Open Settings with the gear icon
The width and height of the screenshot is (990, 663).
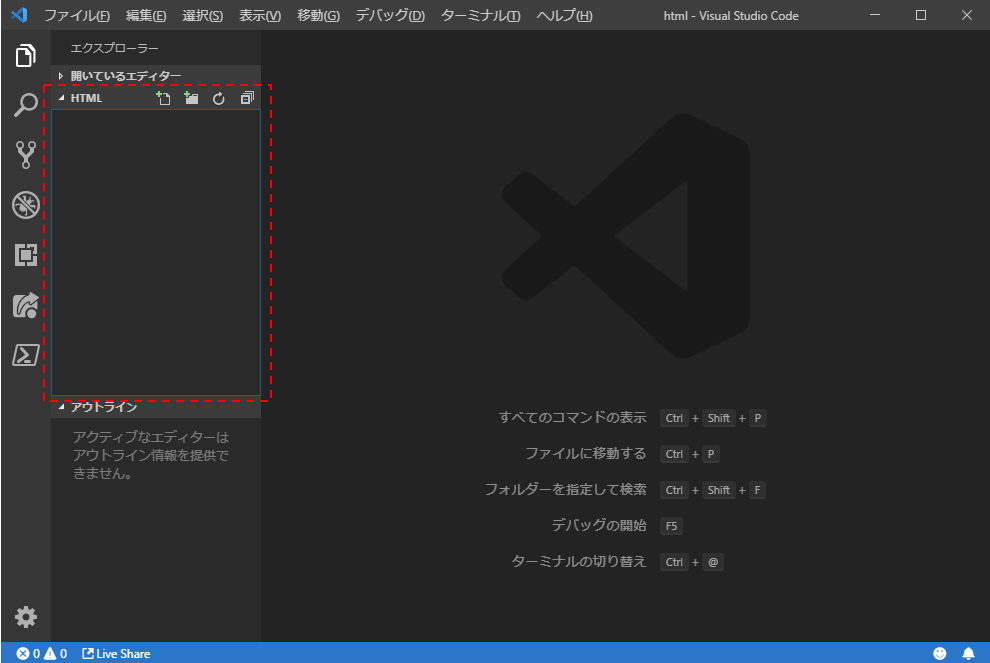[24, 617]
